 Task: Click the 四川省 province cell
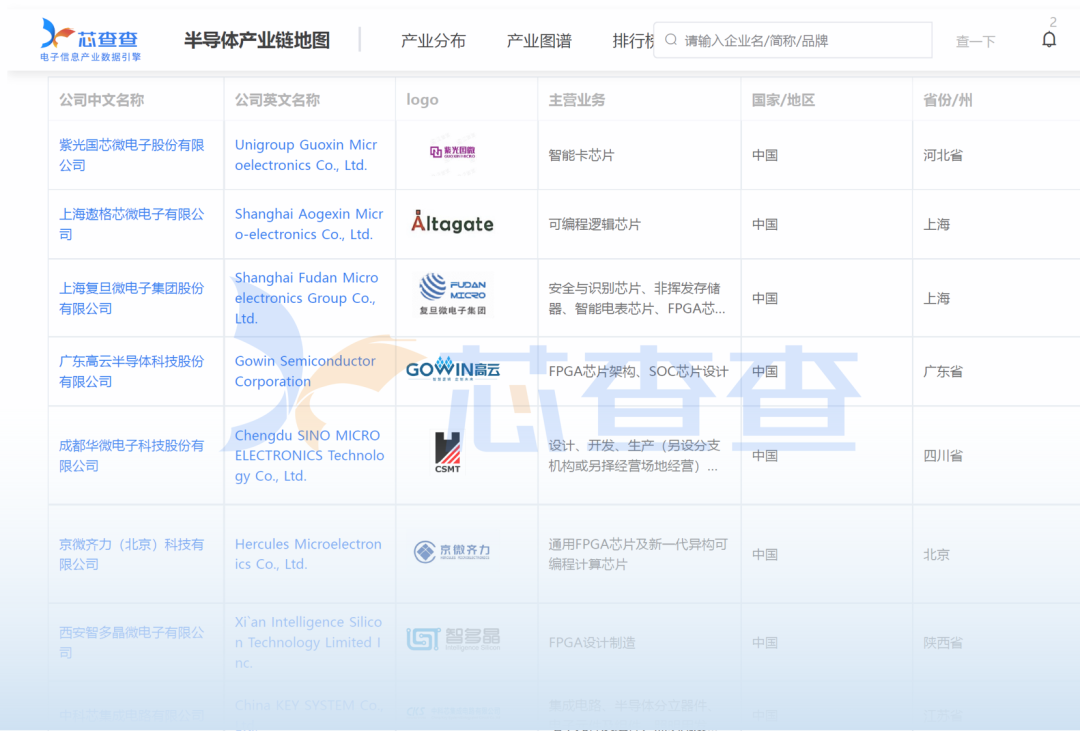943,455
